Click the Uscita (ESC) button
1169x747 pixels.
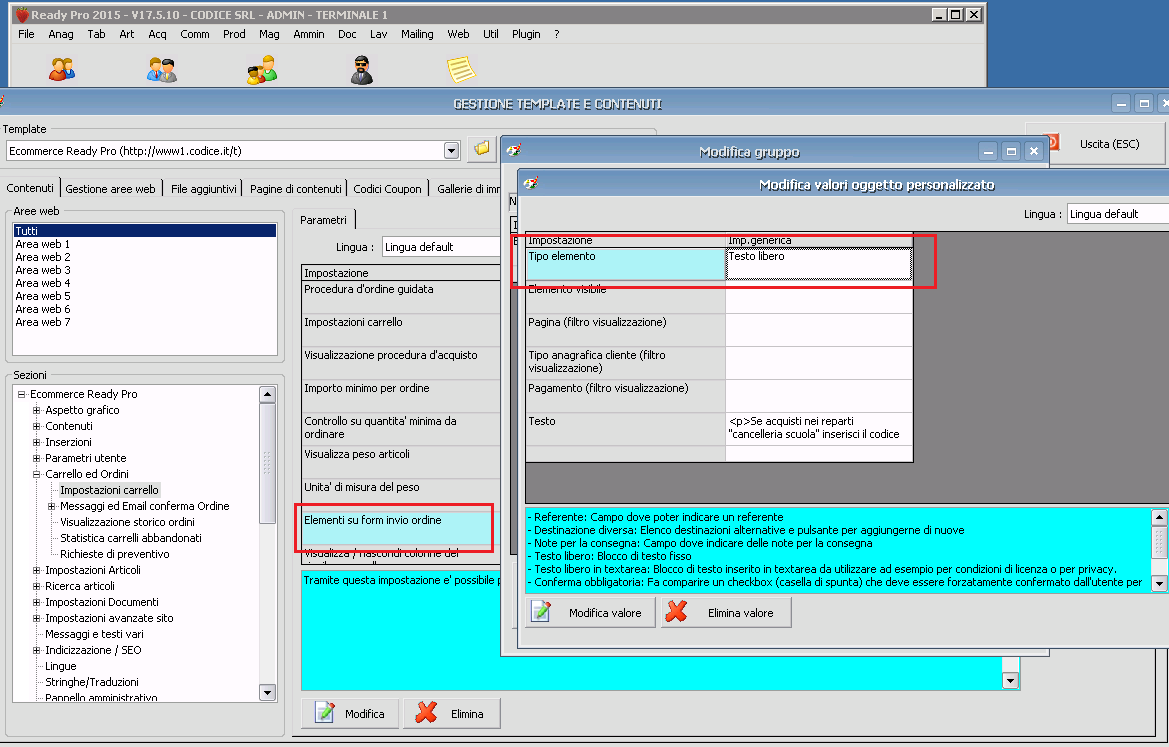pos(1096,144)
